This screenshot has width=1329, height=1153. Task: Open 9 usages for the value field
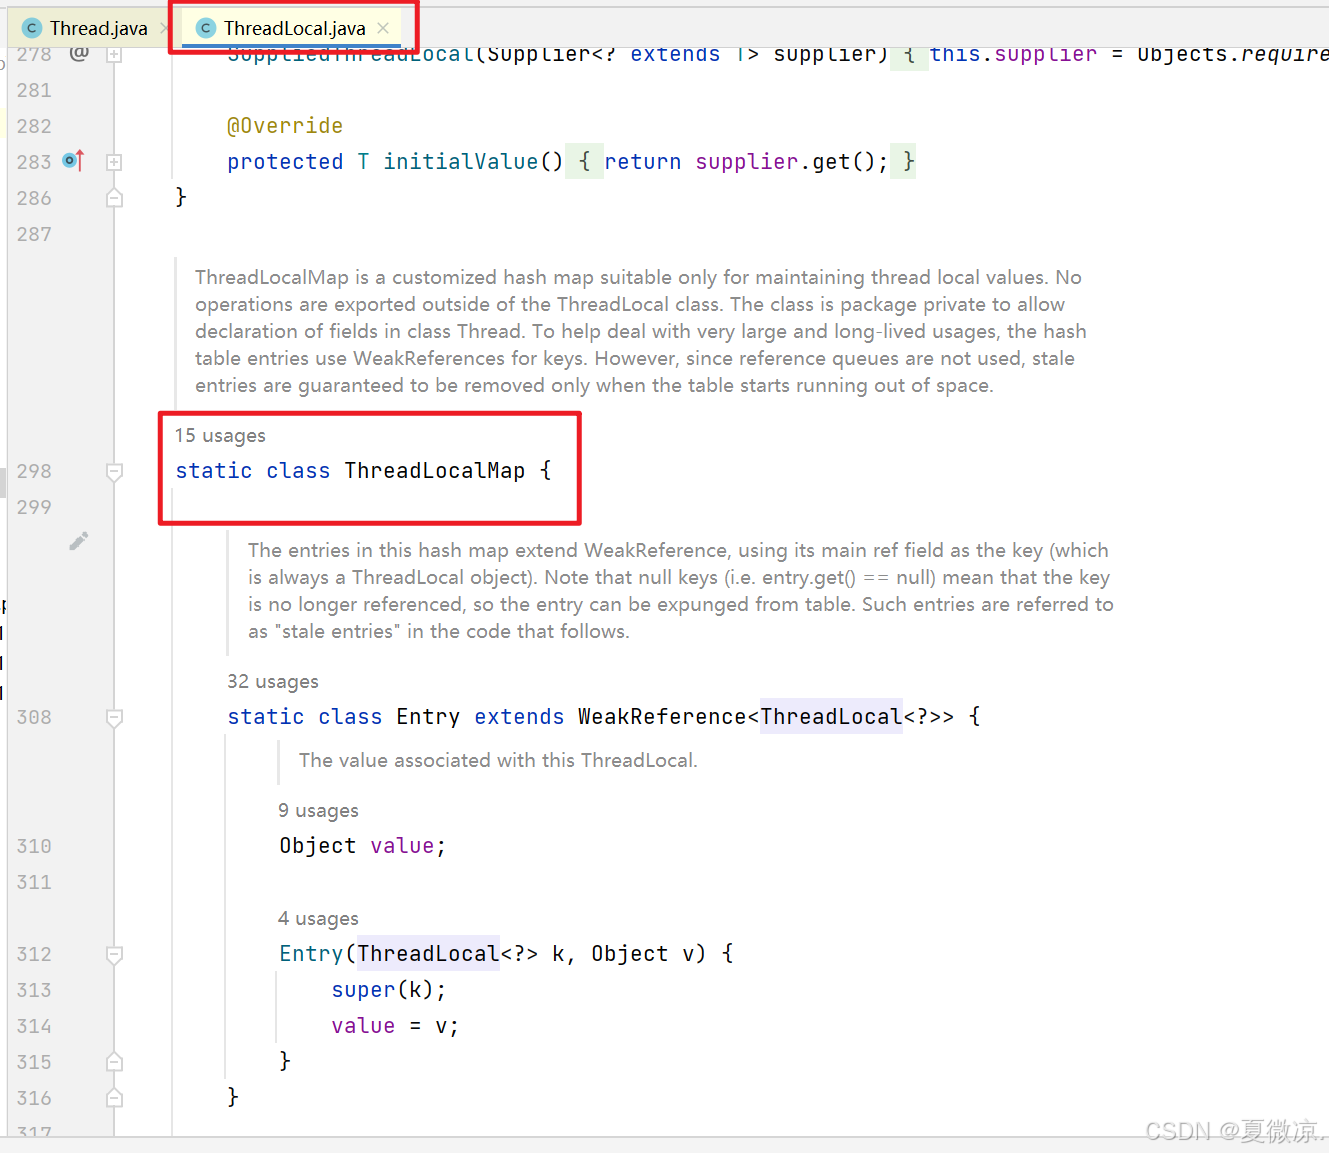[318, 810]
